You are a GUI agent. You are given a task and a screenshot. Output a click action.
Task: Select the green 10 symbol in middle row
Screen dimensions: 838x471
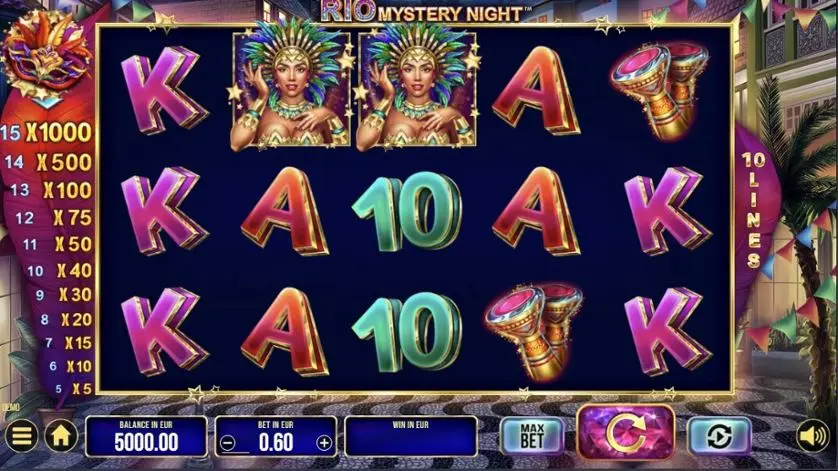(x=407, y=211)
